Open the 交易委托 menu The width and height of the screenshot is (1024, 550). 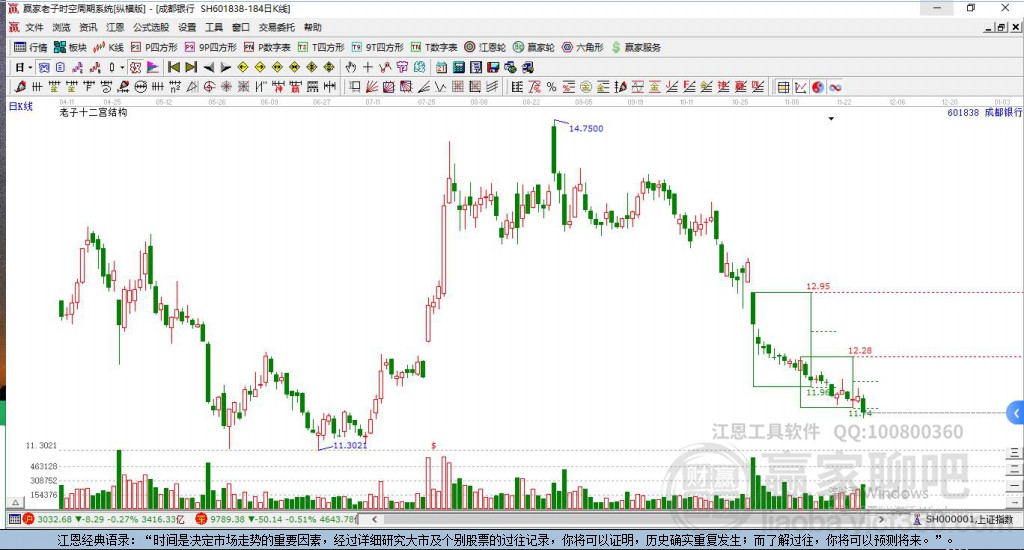[x=276, y=27]
